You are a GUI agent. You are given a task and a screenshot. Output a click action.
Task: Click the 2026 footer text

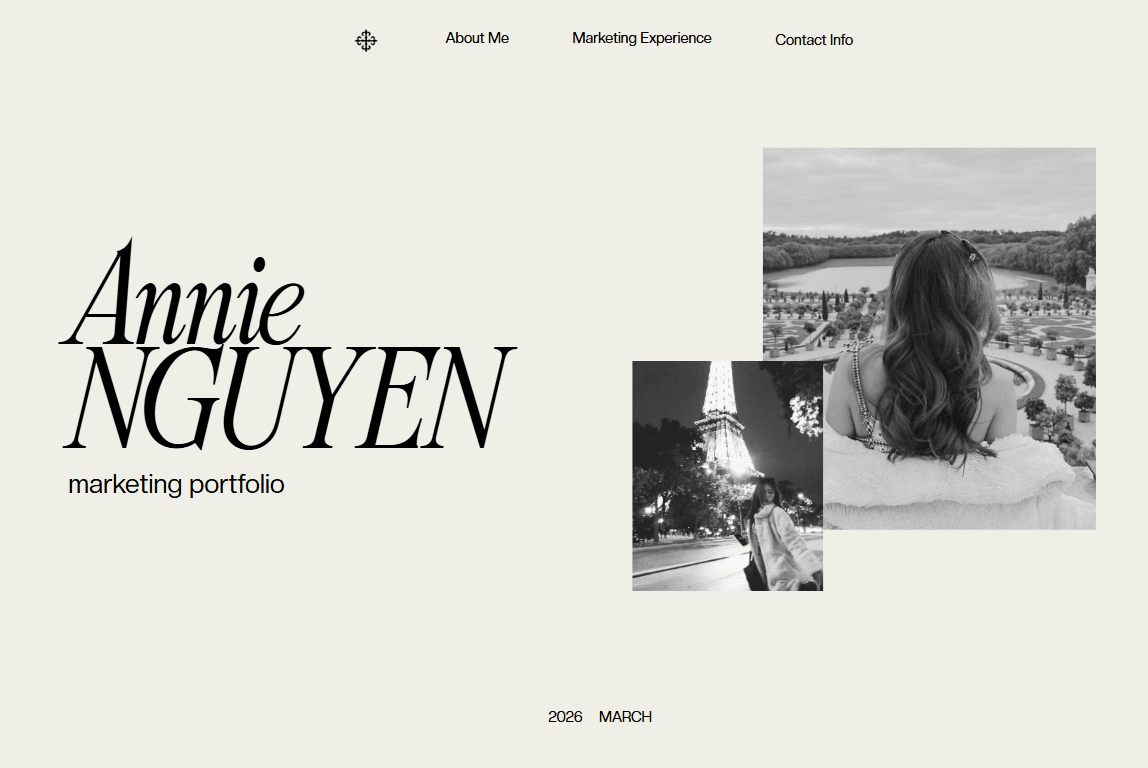coord(563,716)
